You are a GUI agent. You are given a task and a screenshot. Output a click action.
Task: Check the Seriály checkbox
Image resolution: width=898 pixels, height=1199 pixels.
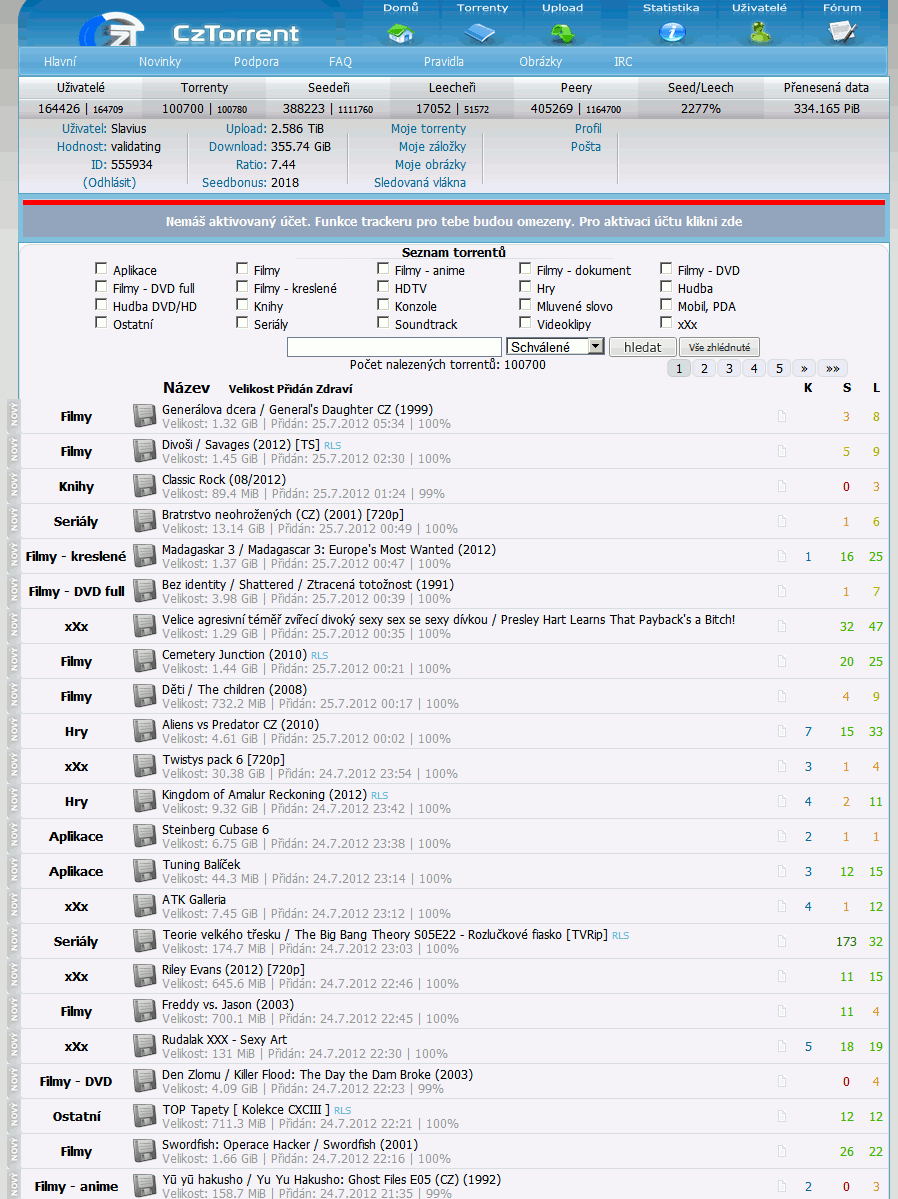click(x=242, y=323)
